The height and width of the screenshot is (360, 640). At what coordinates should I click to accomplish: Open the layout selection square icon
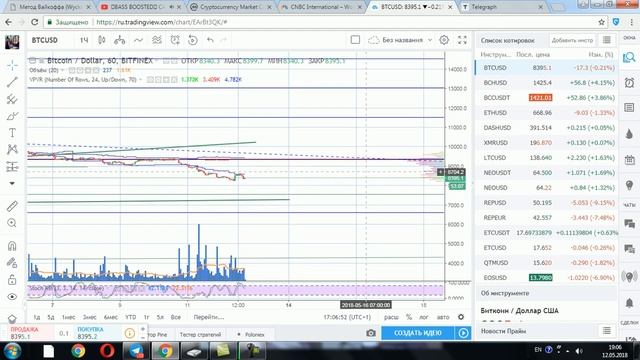tap(355, 40)
